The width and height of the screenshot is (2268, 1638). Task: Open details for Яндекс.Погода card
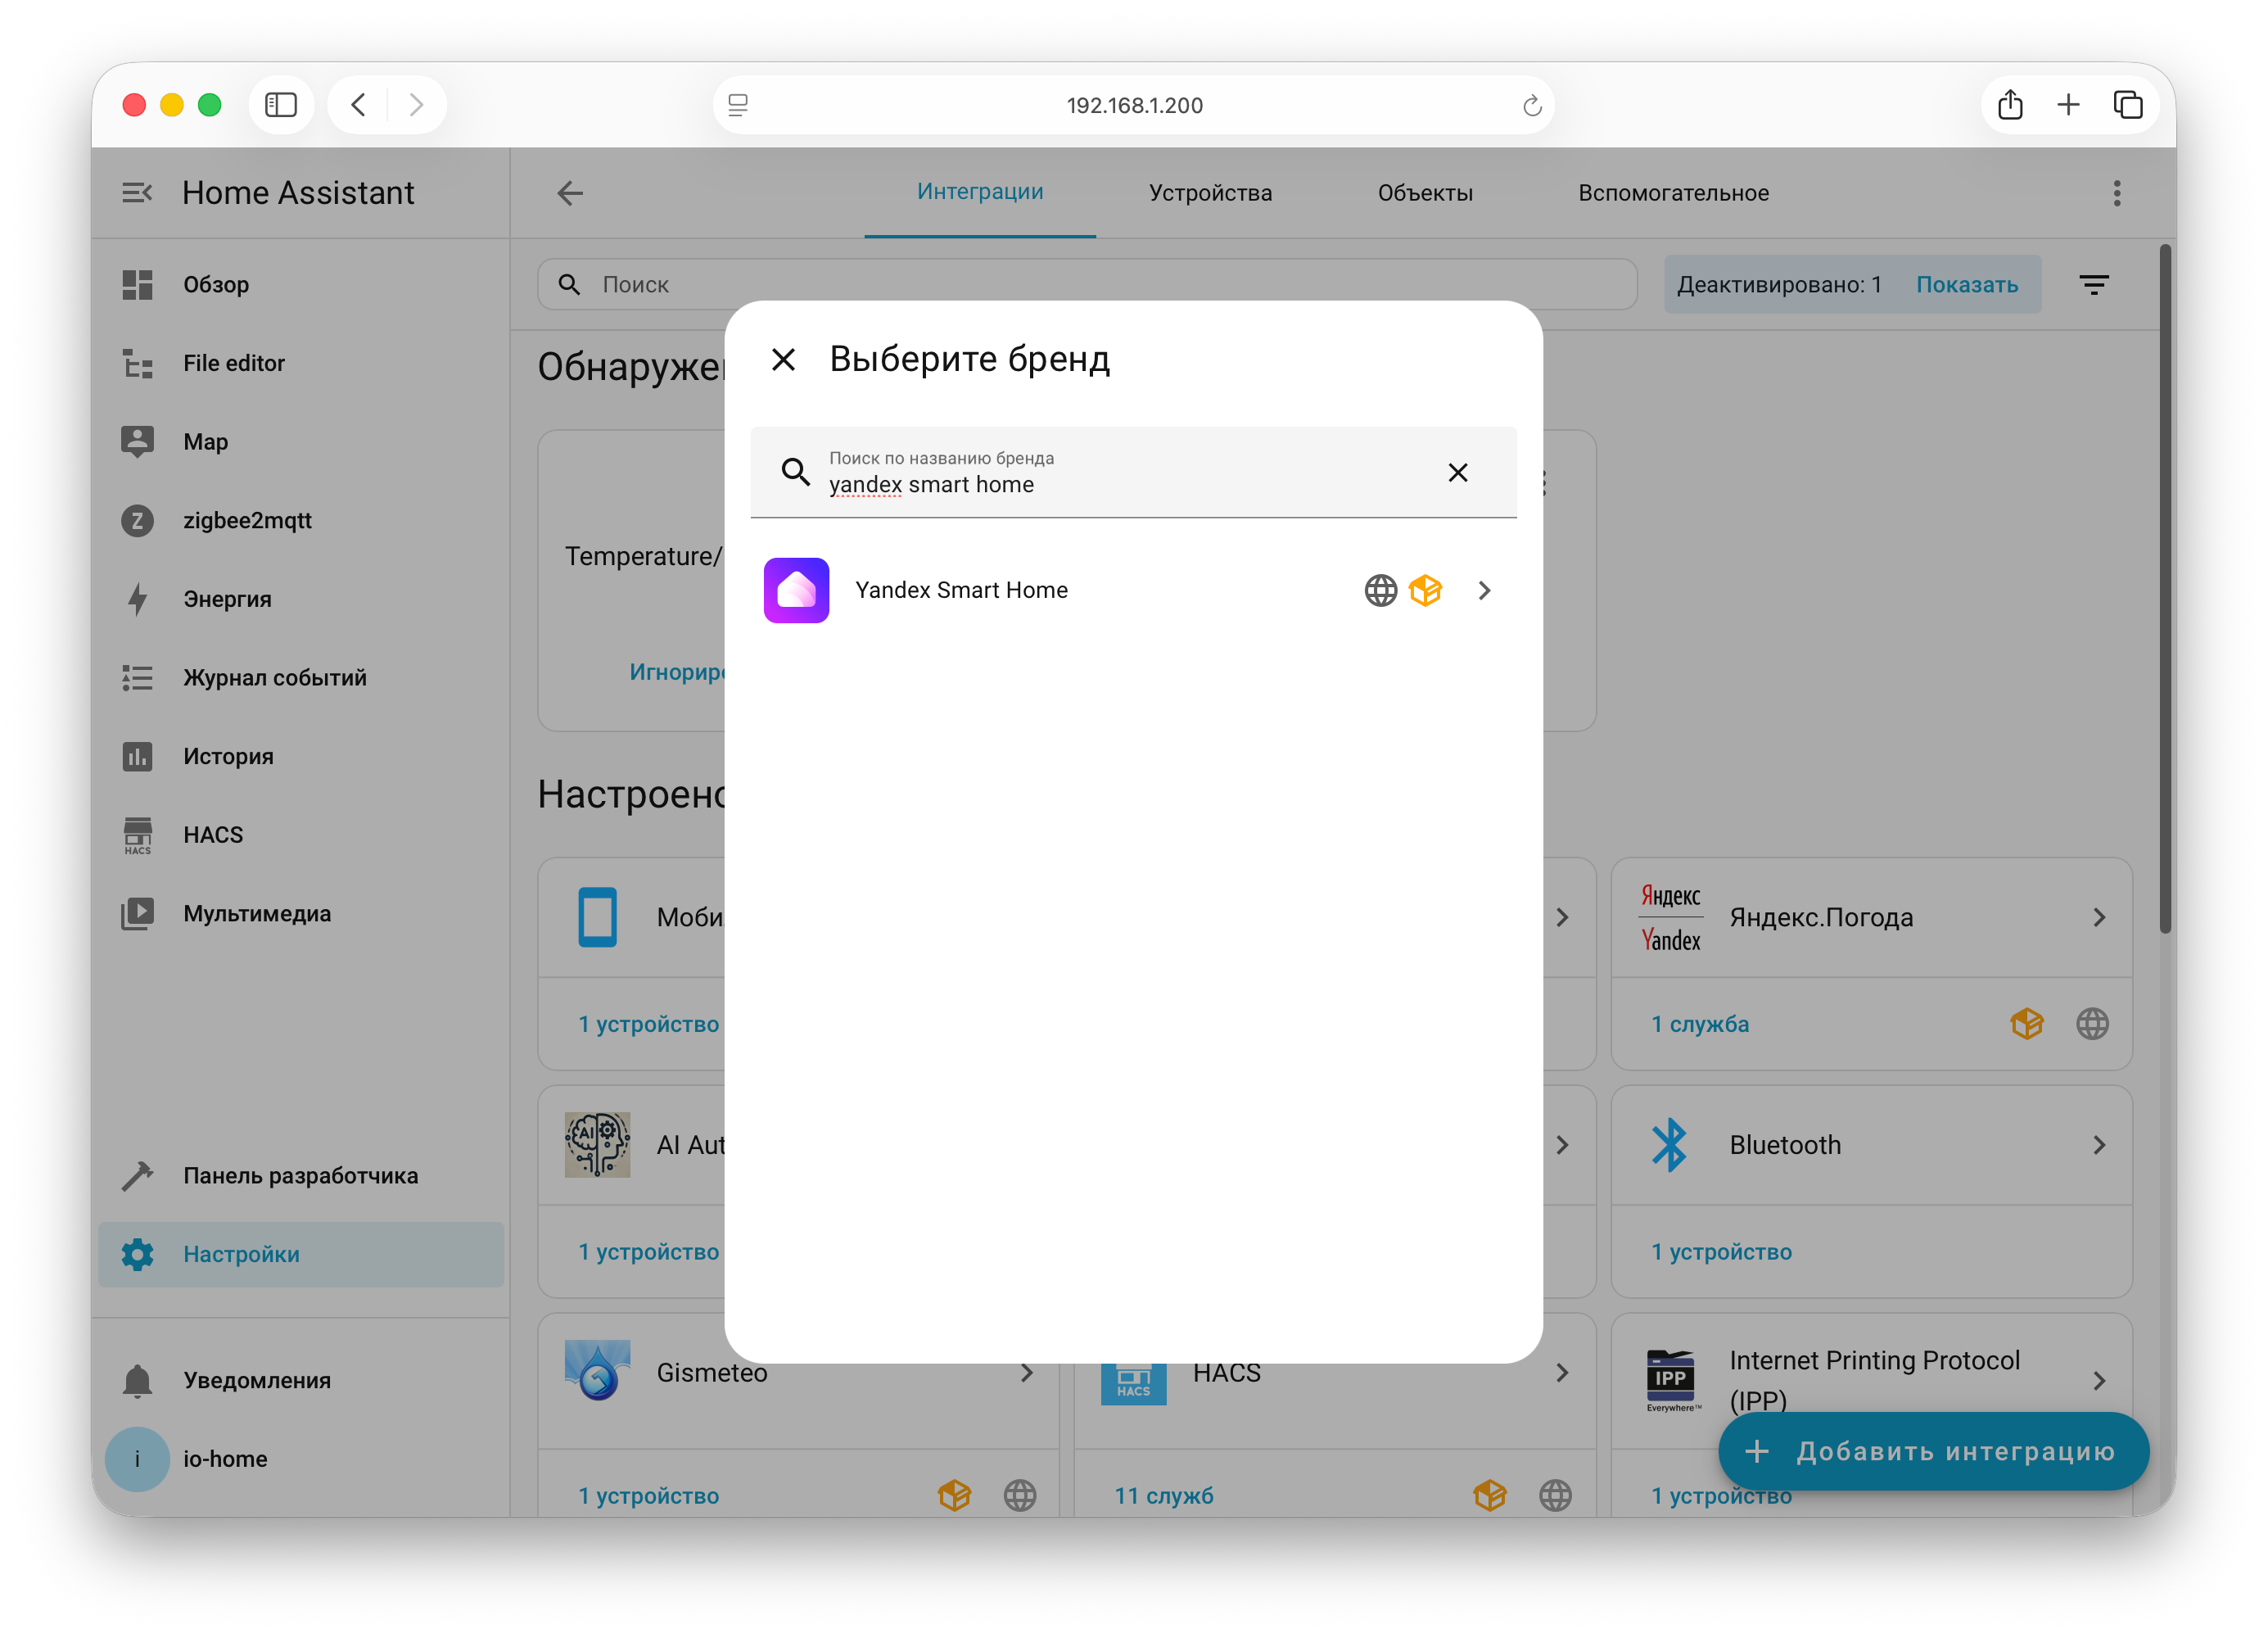[2099, 917]
